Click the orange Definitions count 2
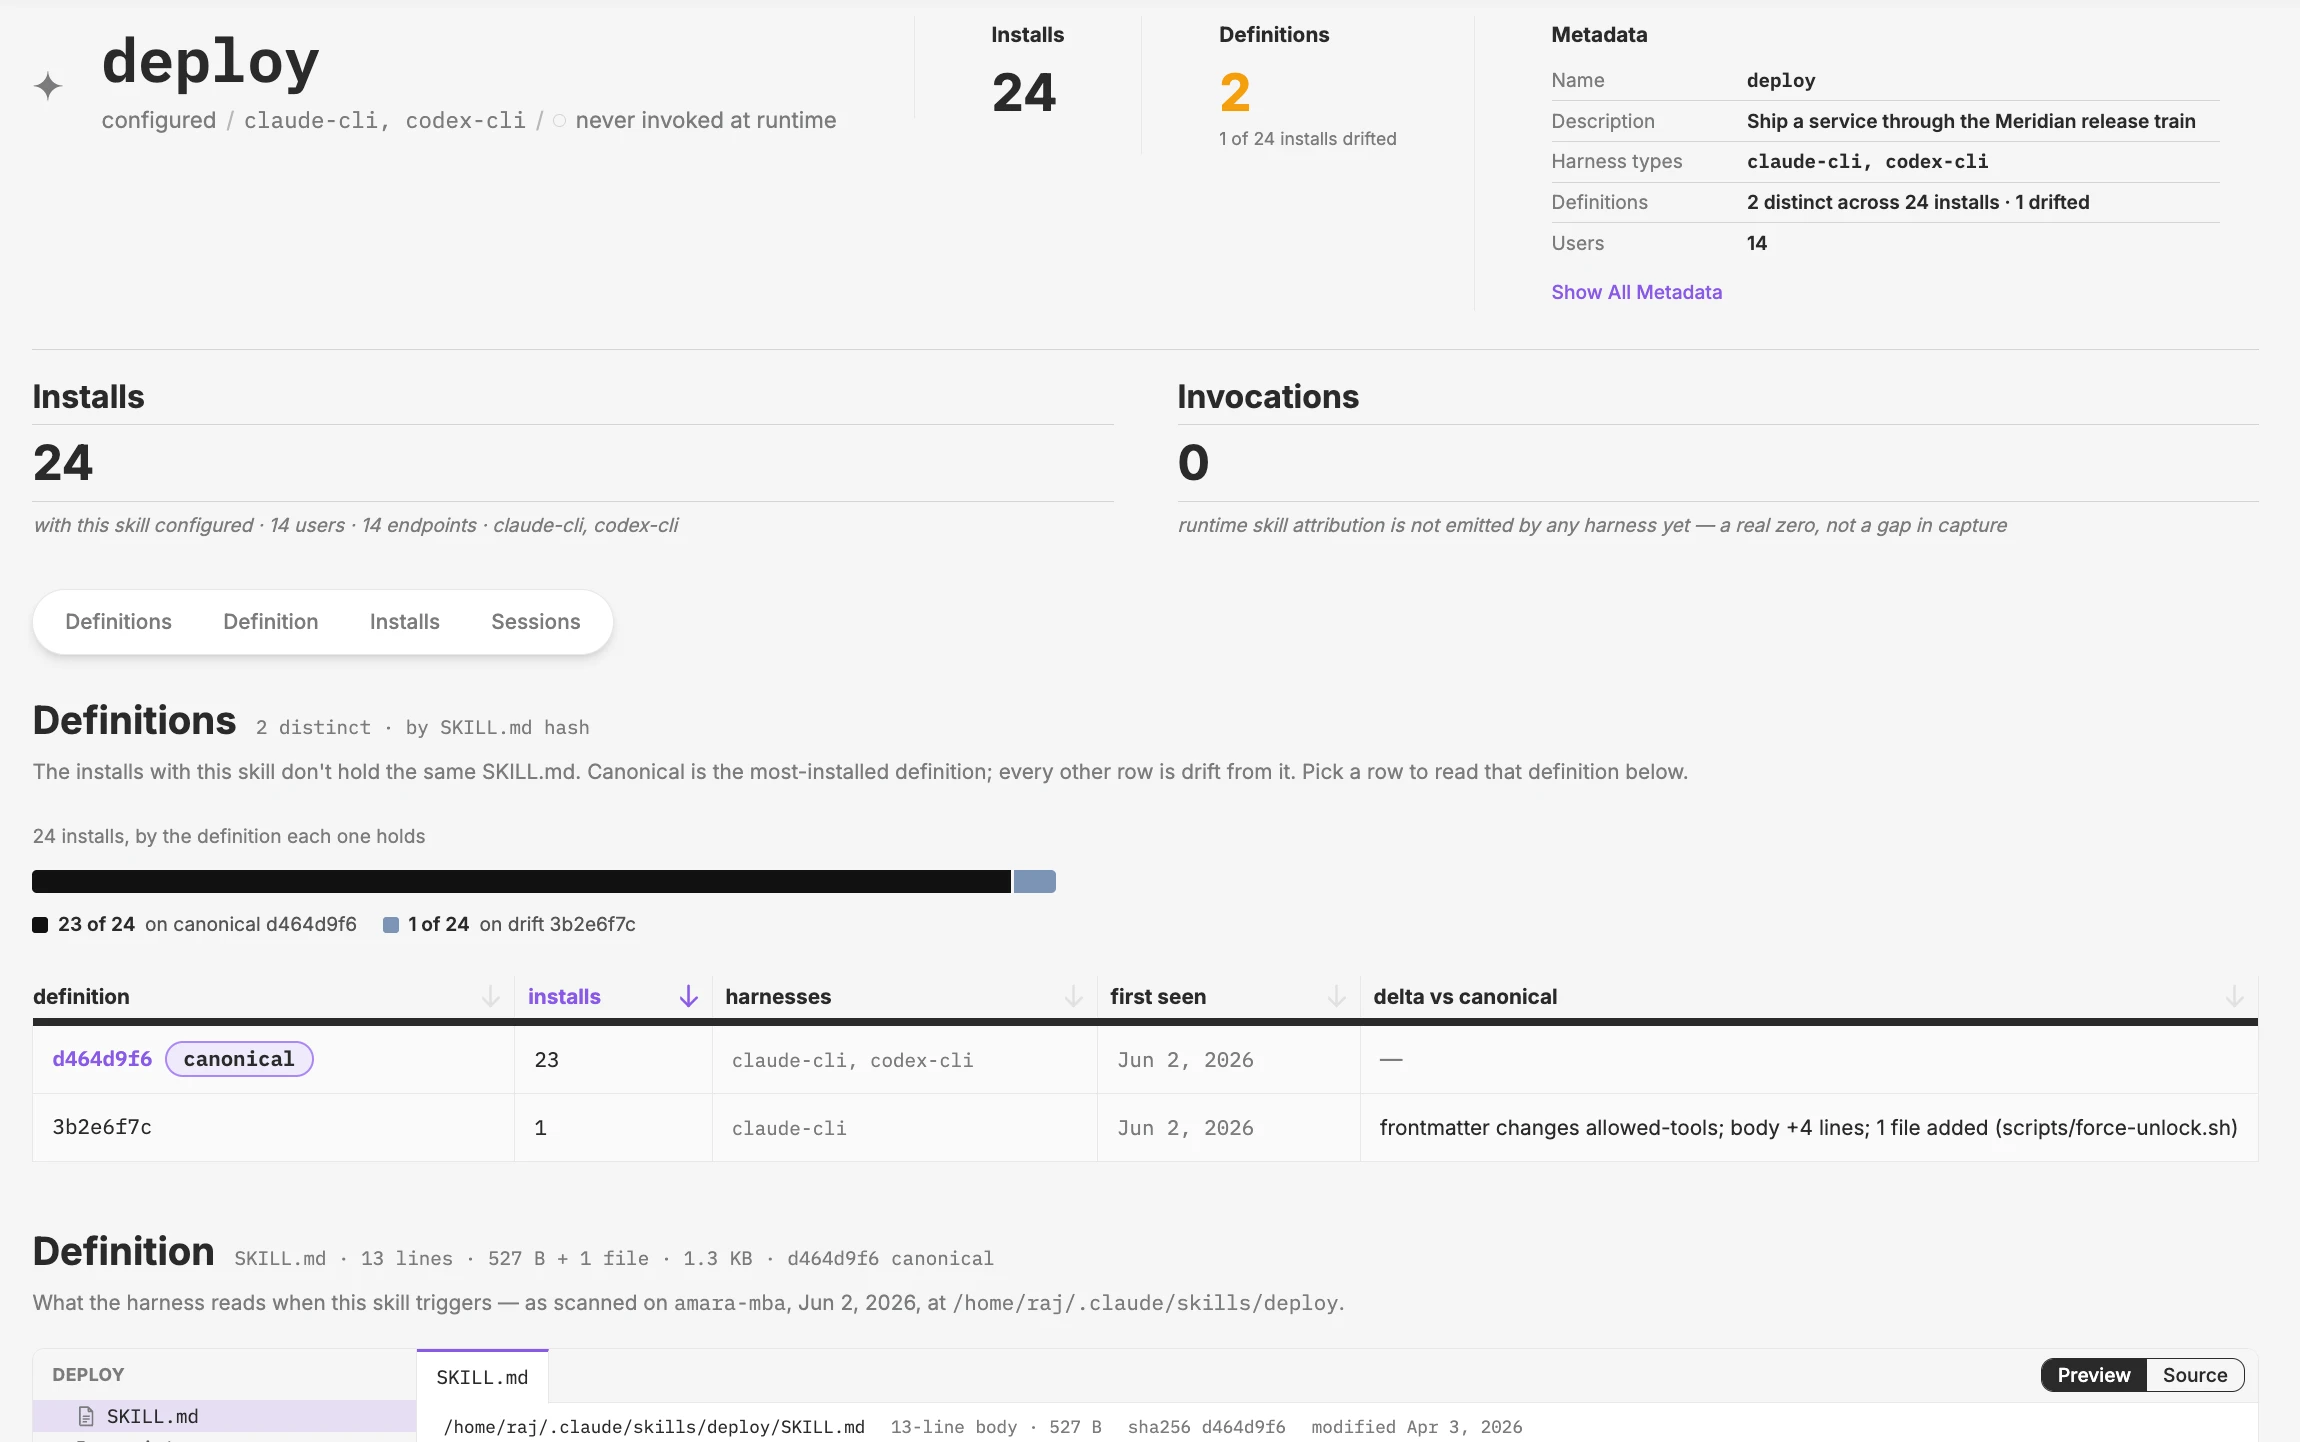Screen dimensions: 2300x1442 click(x=1235, y=93)
